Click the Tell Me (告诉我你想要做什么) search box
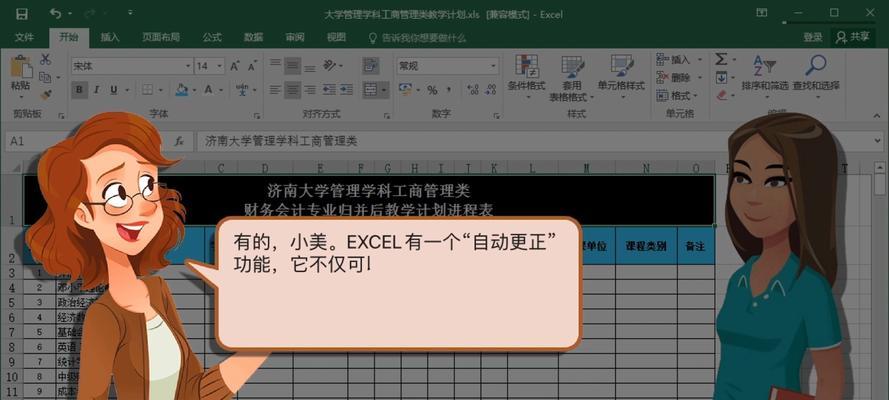The height and width of the screenshot is (400, 889). click(418, 37)
